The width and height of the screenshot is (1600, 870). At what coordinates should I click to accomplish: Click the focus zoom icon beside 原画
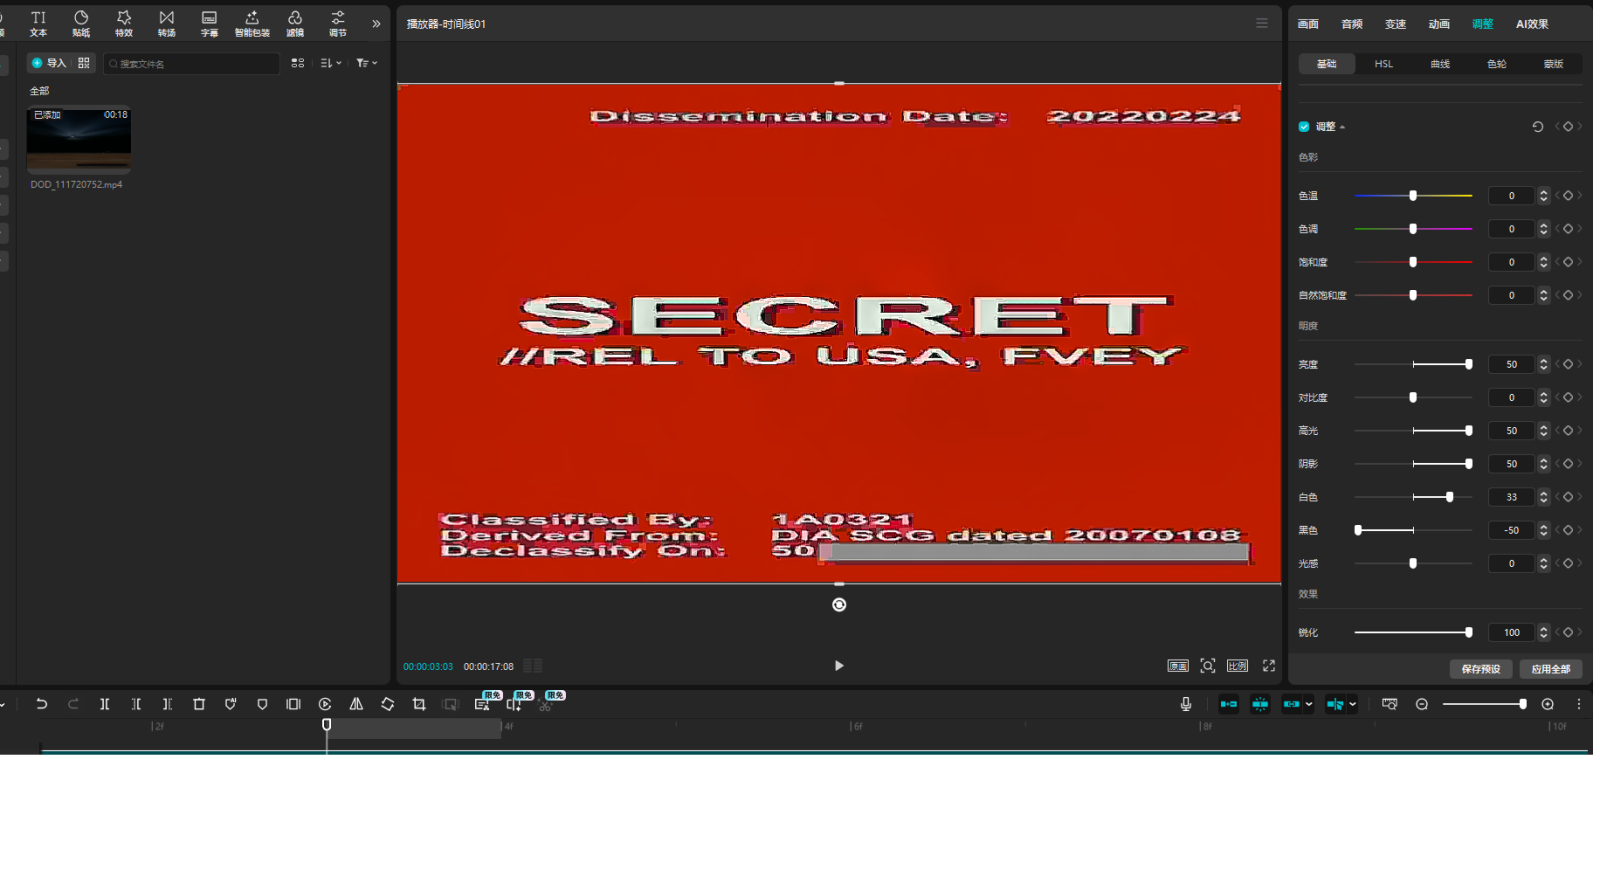[1208, 666]
